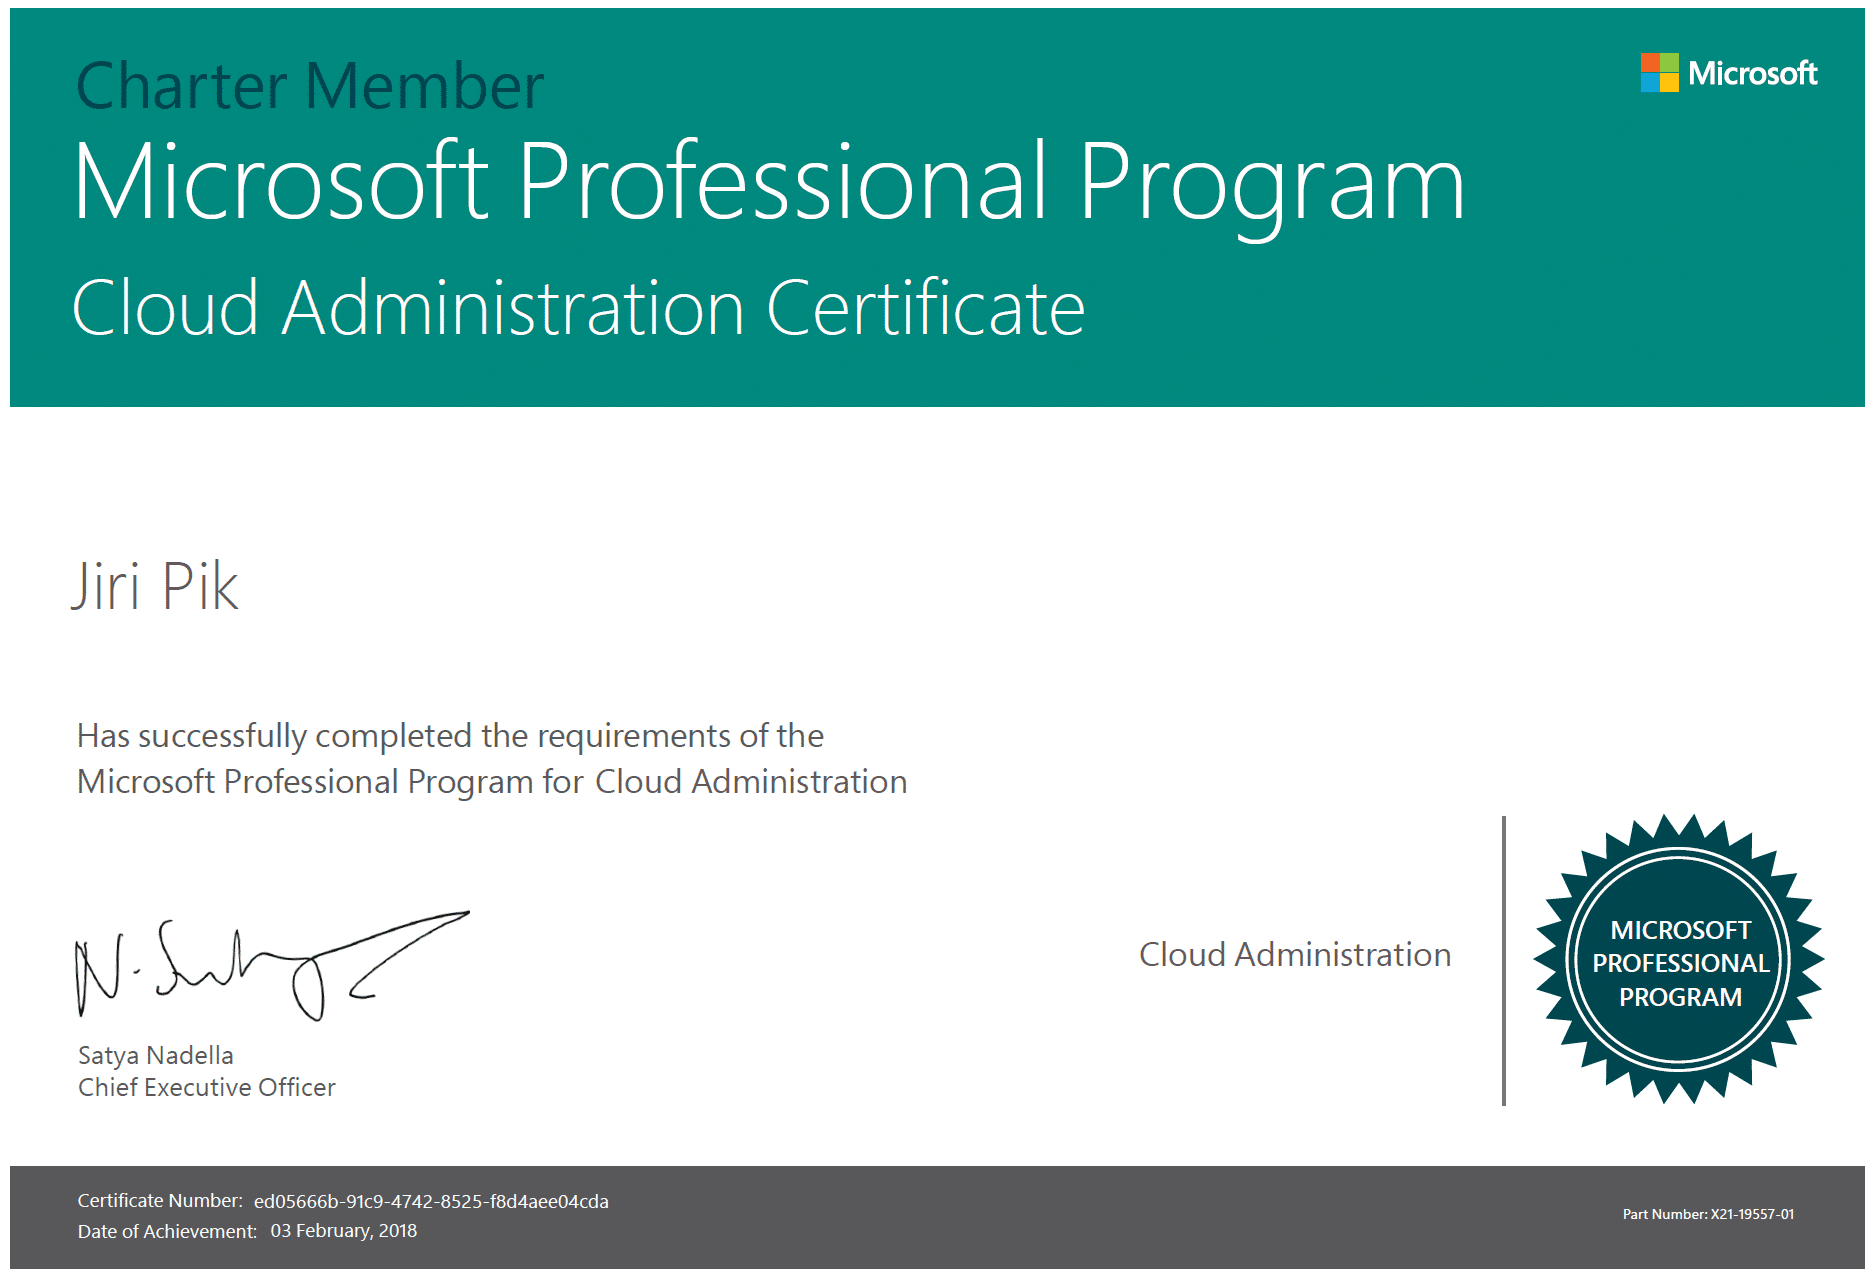The width and height of the screenshot is (1874, 1279).
Task: Click the 'Cloud Administration' label beside the badge
Action: [x=1294, y=955]
